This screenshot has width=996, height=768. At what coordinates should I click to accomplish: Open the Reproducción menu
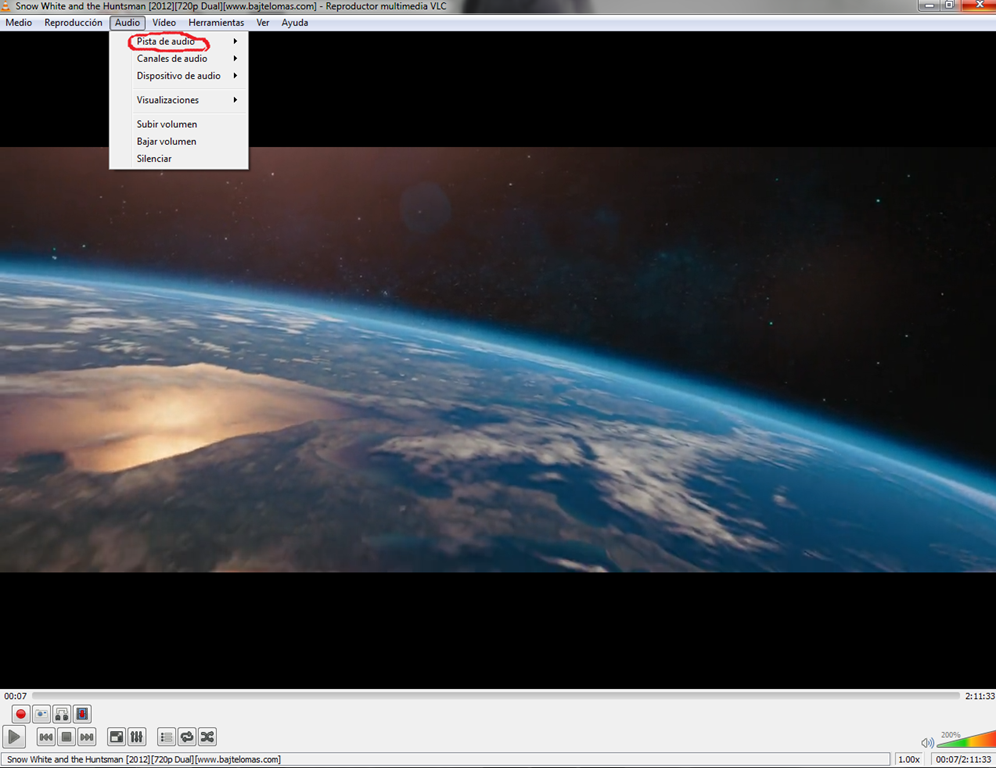pyautogui.click(x=73, y=23)
